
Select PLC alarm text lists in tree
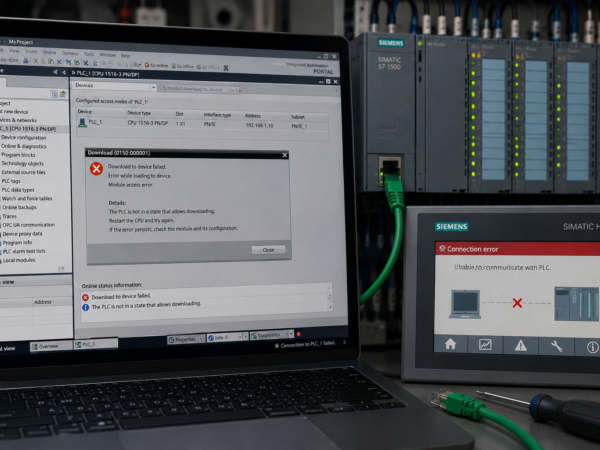click(x=24, y=251)
